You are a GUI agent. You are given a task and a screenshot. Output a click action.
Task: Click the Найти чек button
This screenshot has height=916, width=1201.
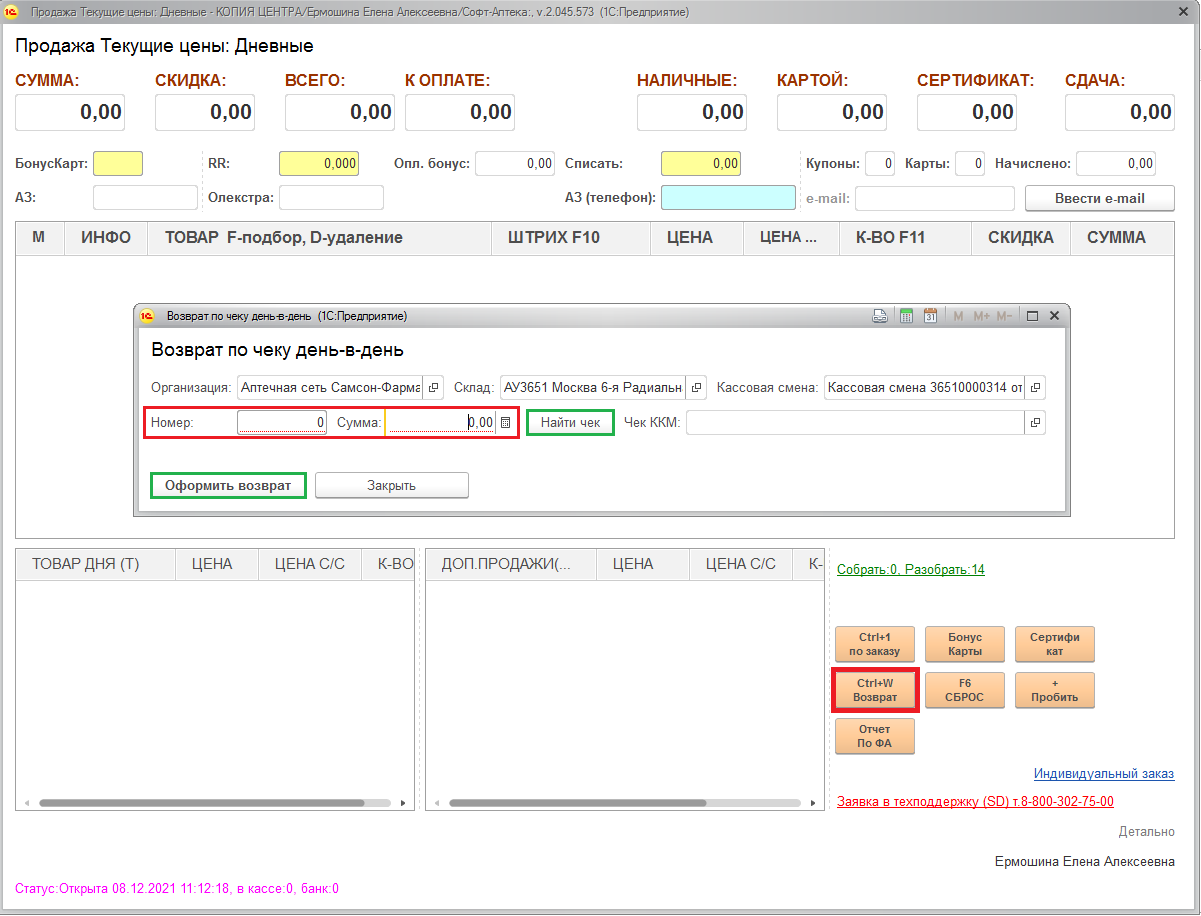pyautogui.click(x=570, y=423)
